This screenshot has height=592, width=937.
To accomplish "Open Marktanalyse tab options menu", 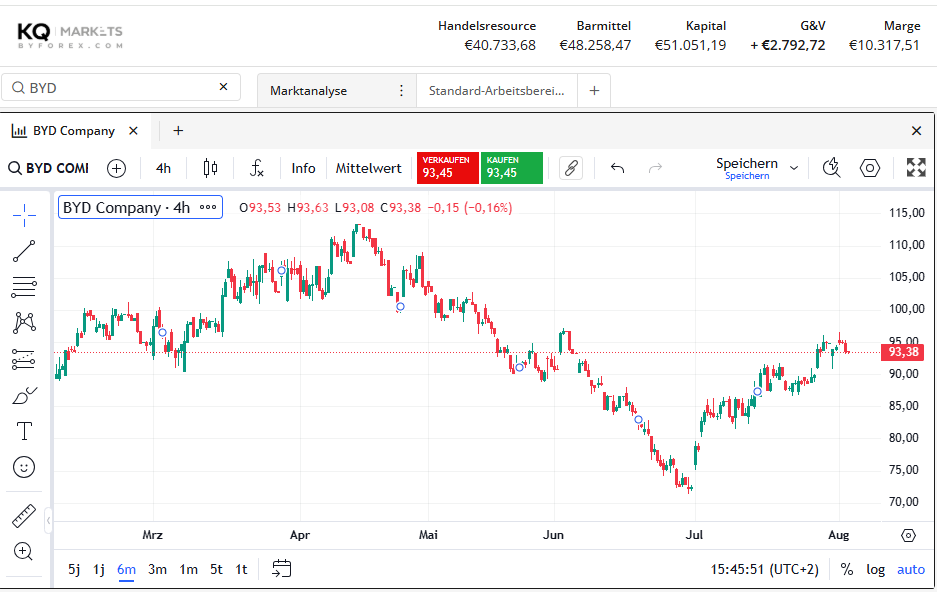I will click(x=401, y=91).
